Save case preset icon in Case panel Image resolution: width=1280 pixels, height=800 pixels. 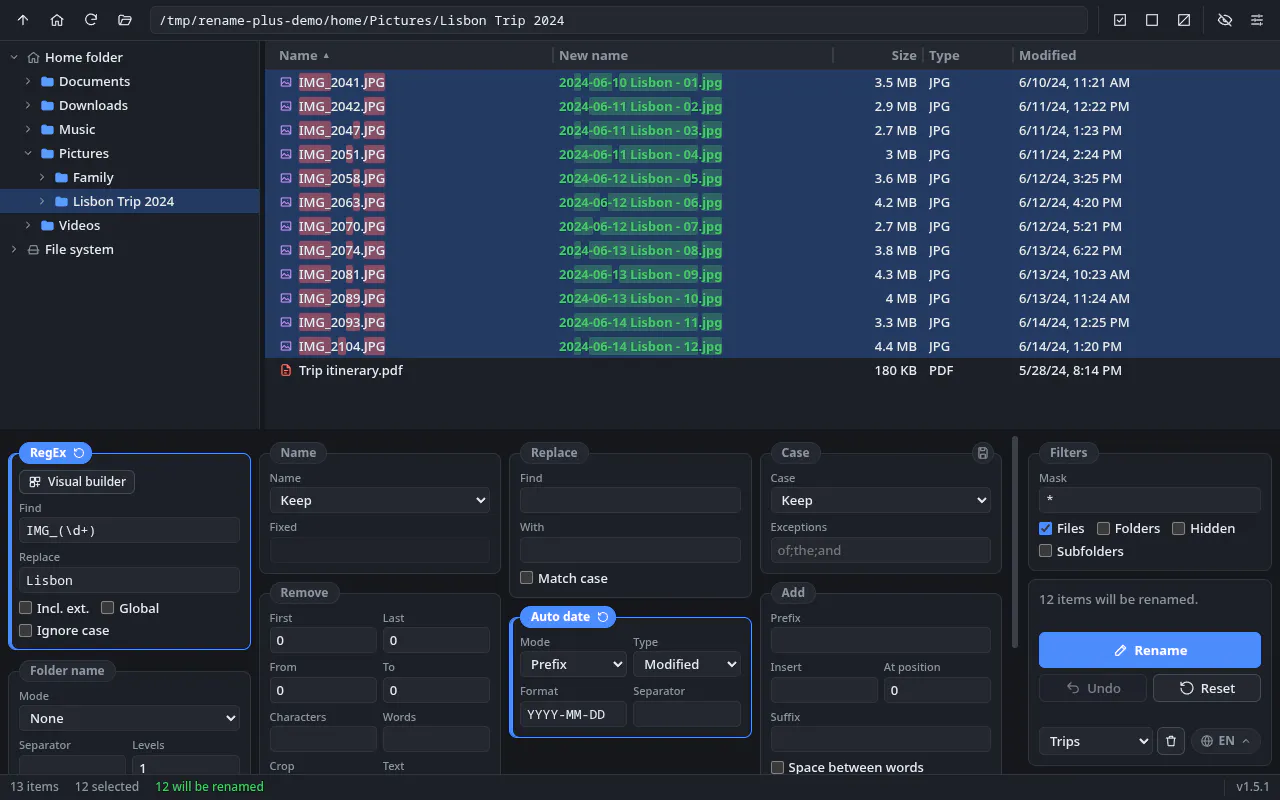(983, 453)
